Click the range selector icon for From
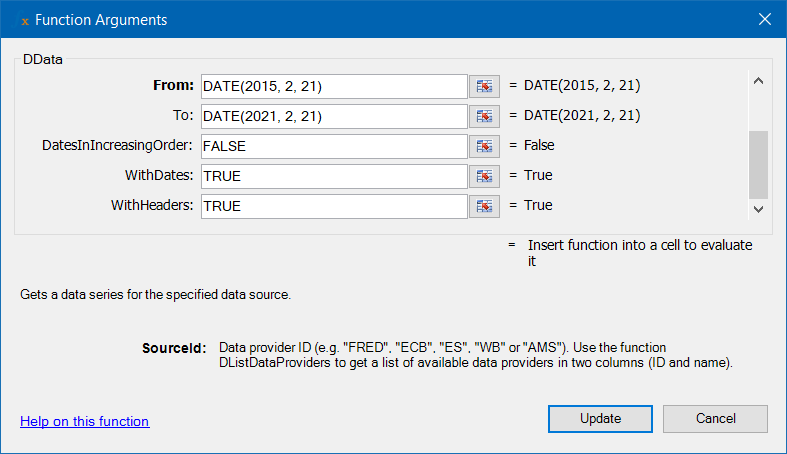This screenshot has height=454, width=787. [484, 86]
